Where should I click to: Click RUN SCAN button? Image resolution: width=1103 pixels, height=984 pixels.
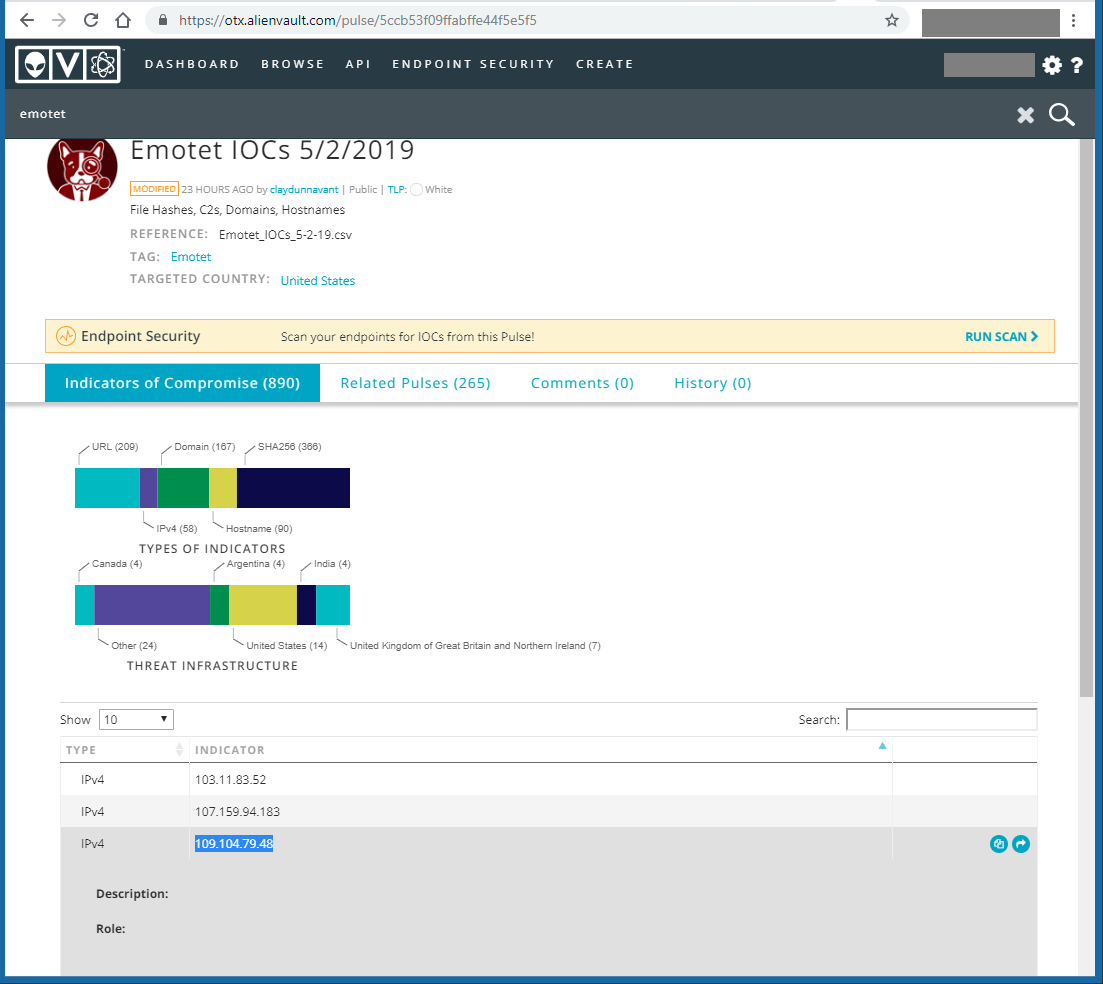(1002, 337)
